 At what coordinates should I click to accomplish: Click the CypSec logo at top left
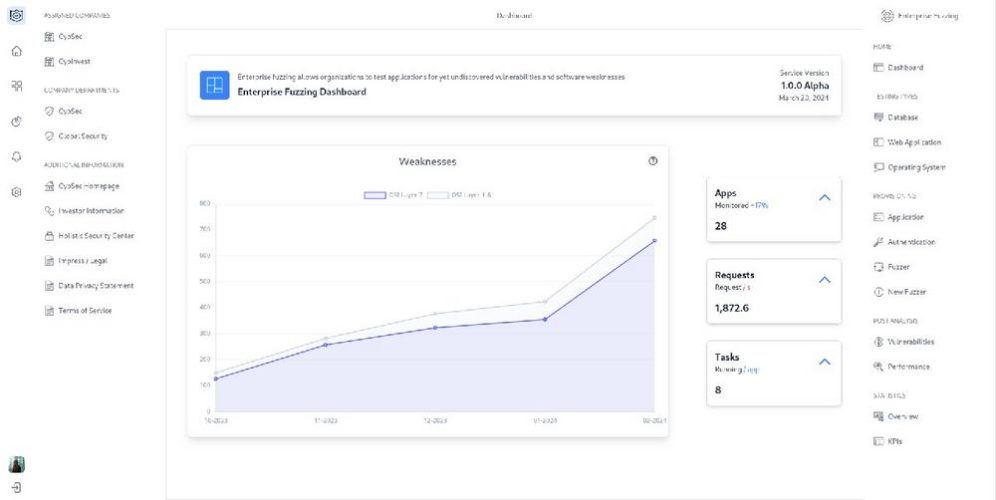(16, 16)
